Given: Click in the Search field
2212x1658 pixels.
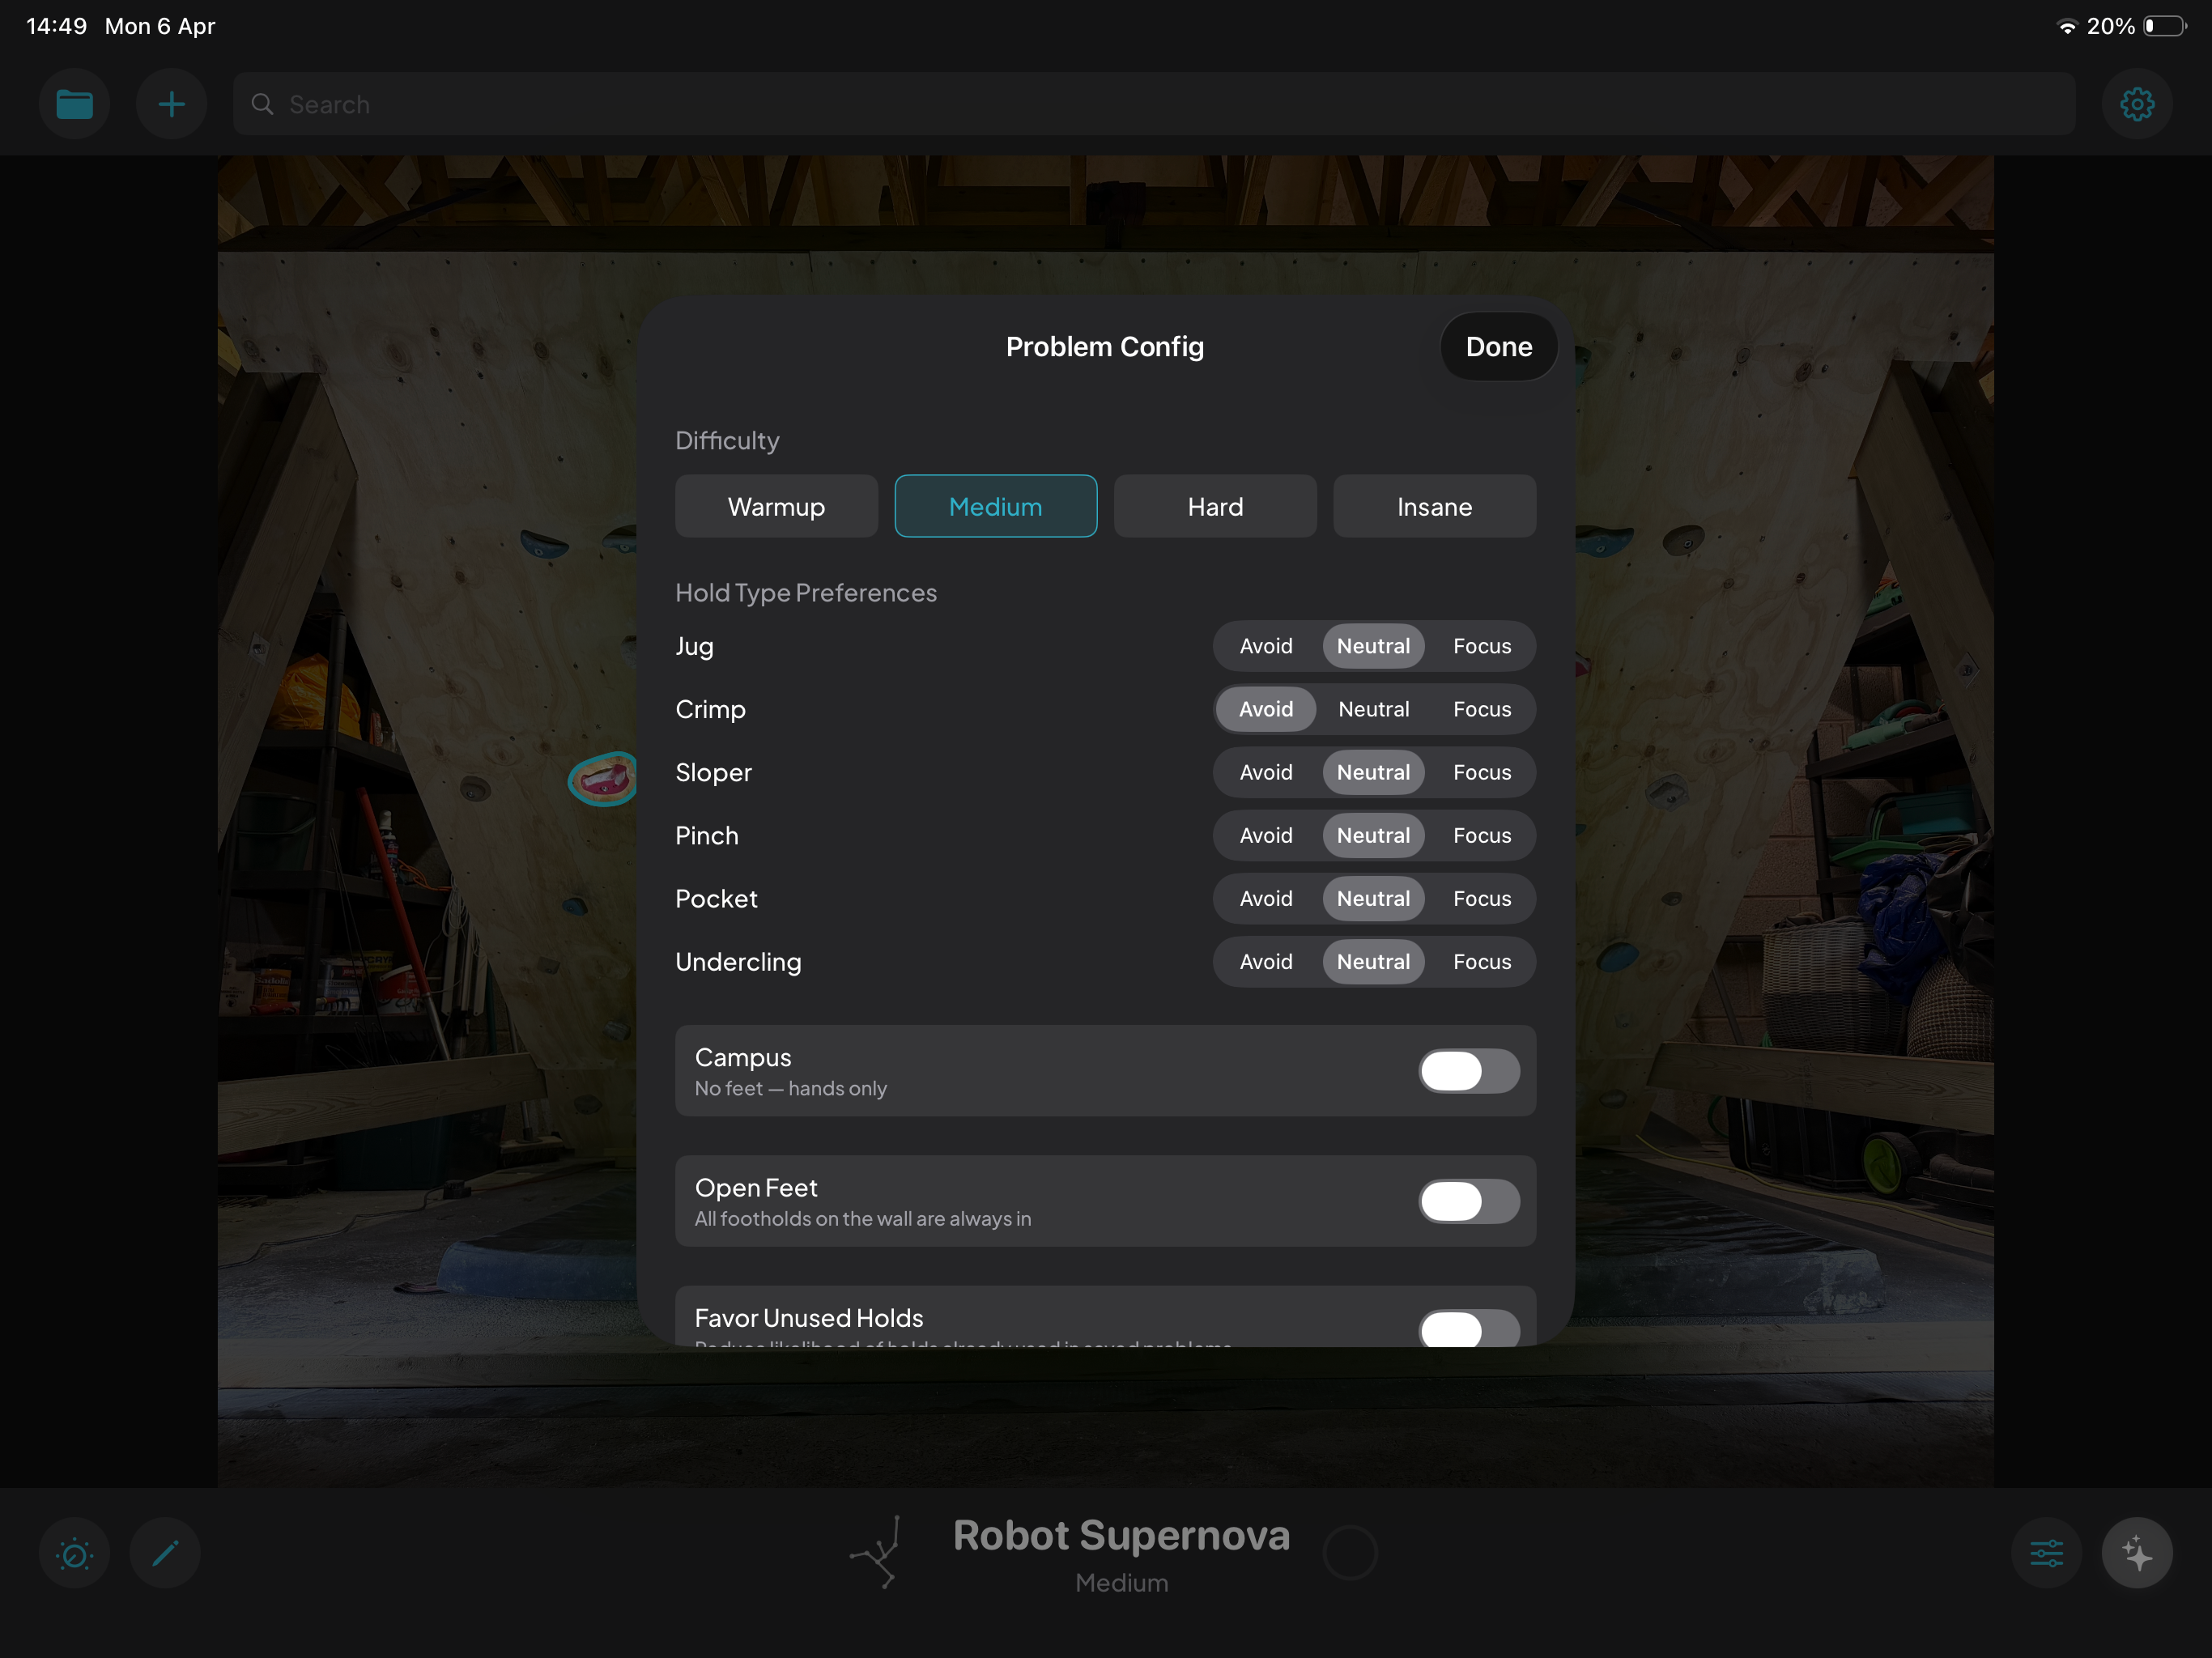Looking at the screenshot, I should pyautogui.click(x=1154, y=104).
